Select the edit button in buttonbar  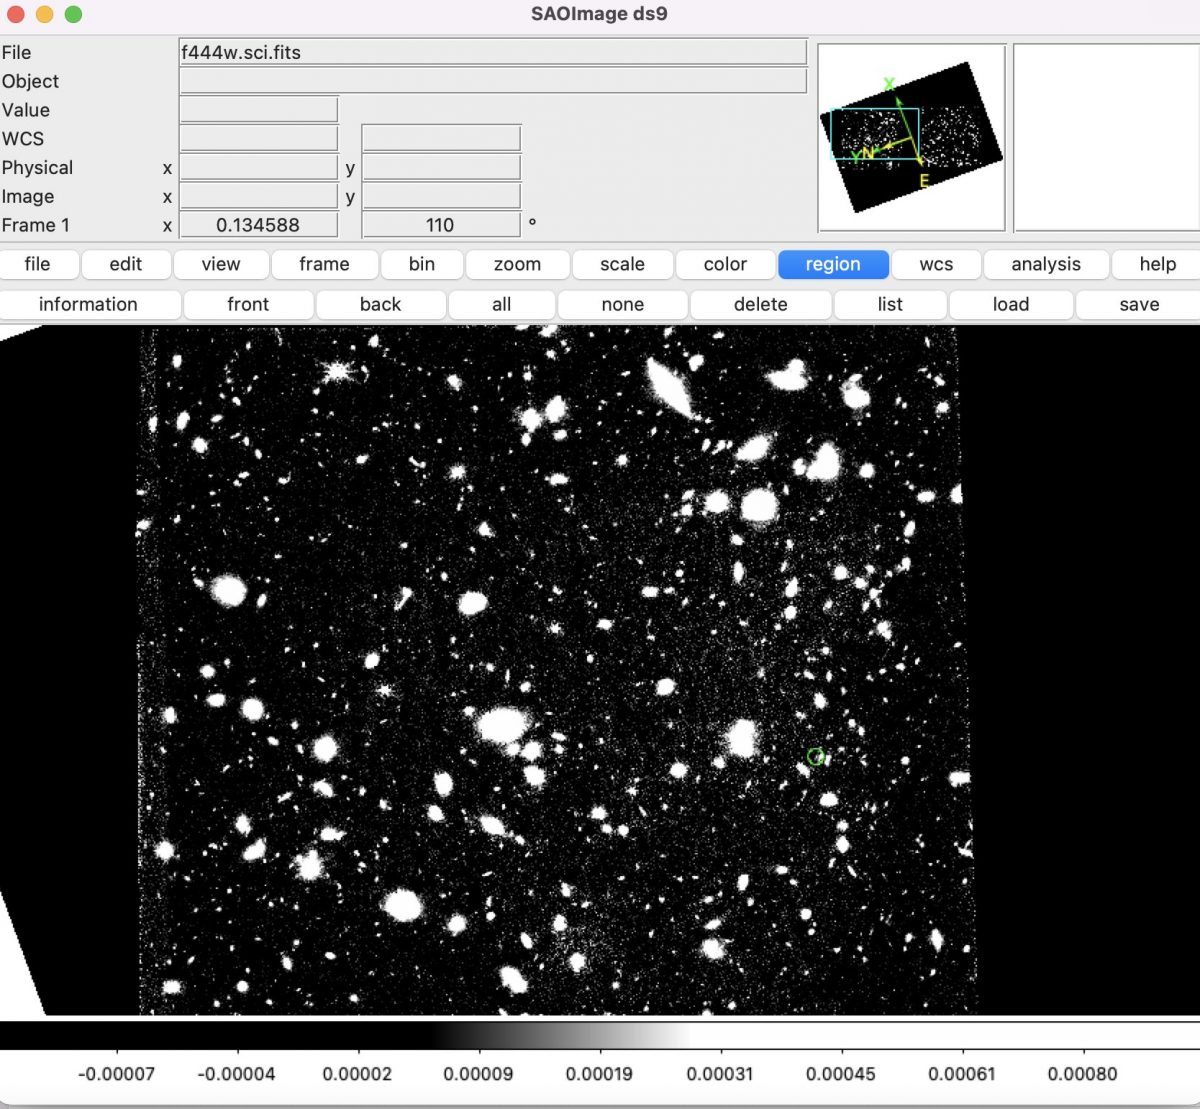point(126,264)
